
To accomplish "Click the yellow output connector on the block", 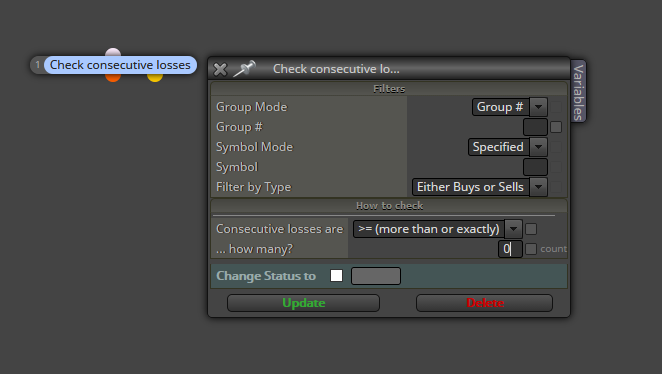I will (155, 78).
